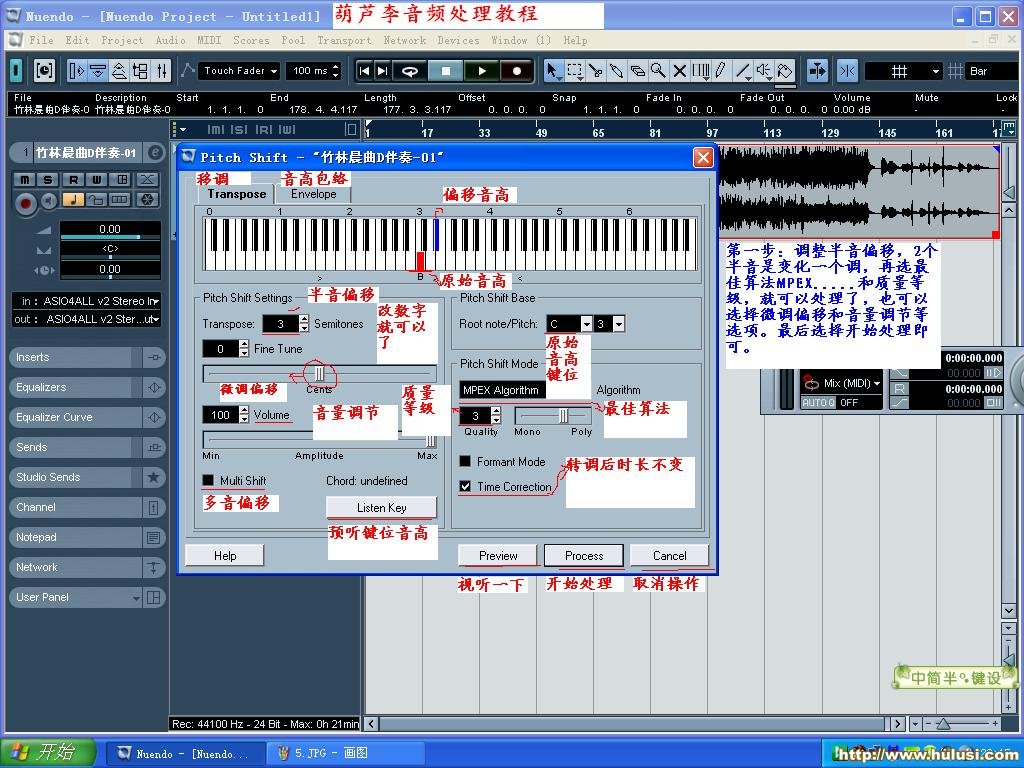The width and height of the screenshot is (1024, 768).
Task: Open the ASIO4ALL input routing dropdown
Action: (87, 301)
